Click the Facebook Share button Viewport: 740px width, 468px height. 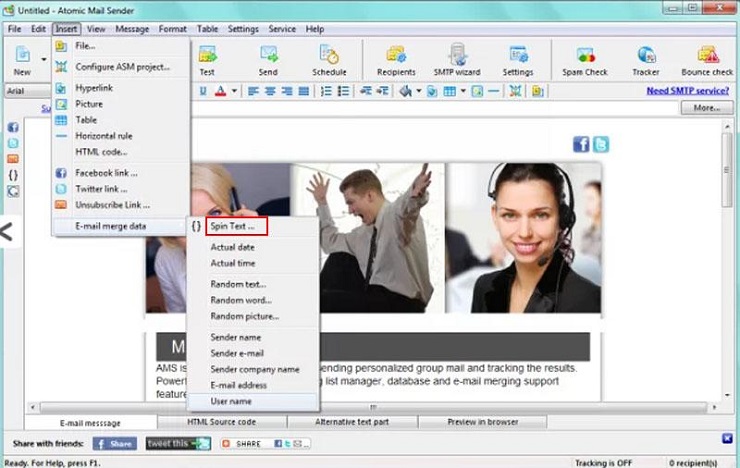click(115, 444)
